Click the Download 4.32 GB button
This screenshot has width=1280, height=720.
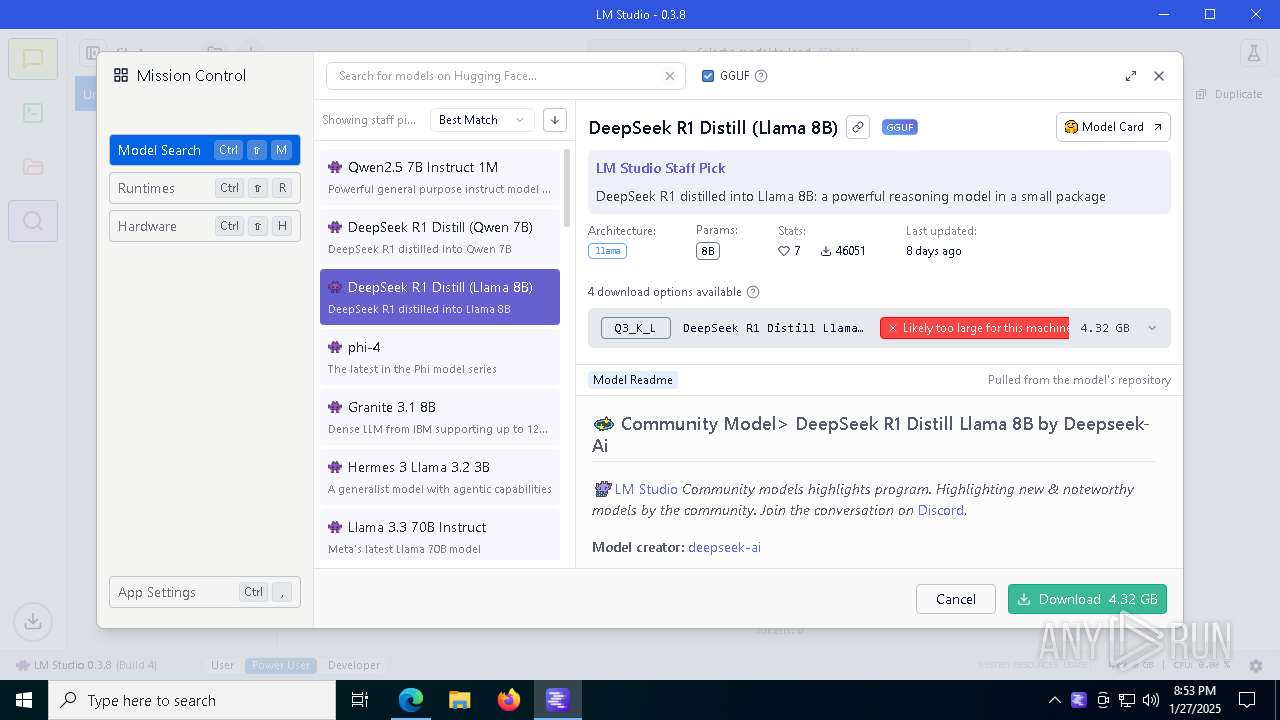point(1087,599)
